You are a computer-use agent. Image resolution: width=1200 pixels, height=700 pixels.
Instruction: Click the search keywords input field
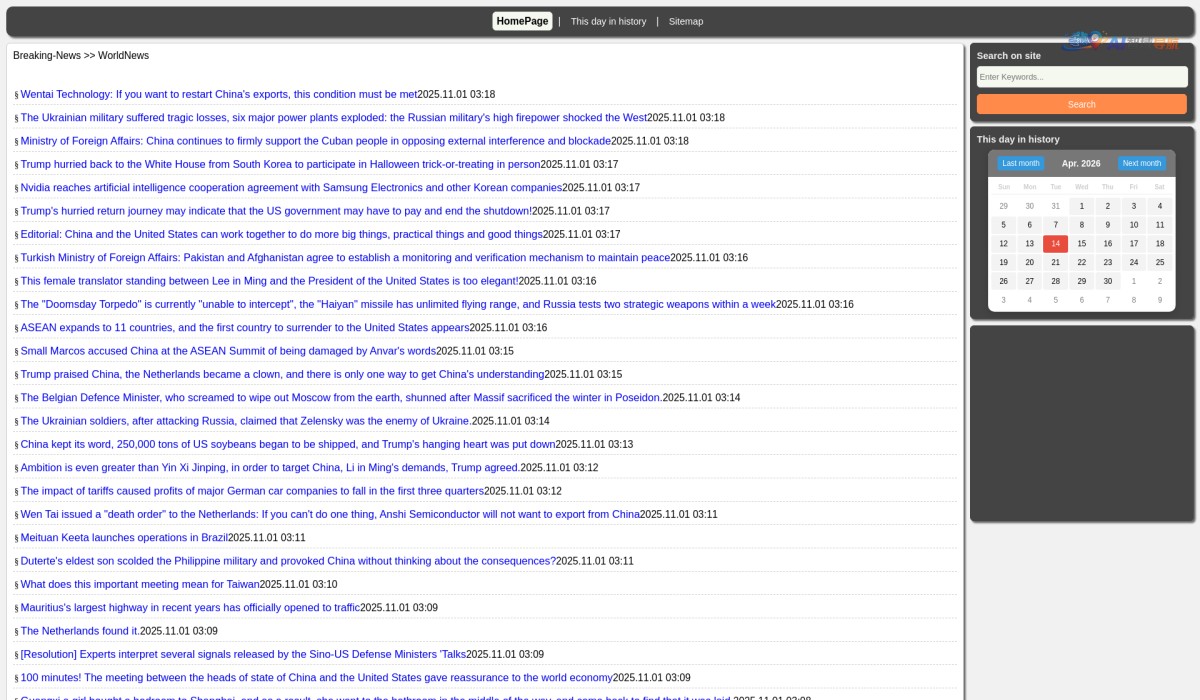(1081, 77)
